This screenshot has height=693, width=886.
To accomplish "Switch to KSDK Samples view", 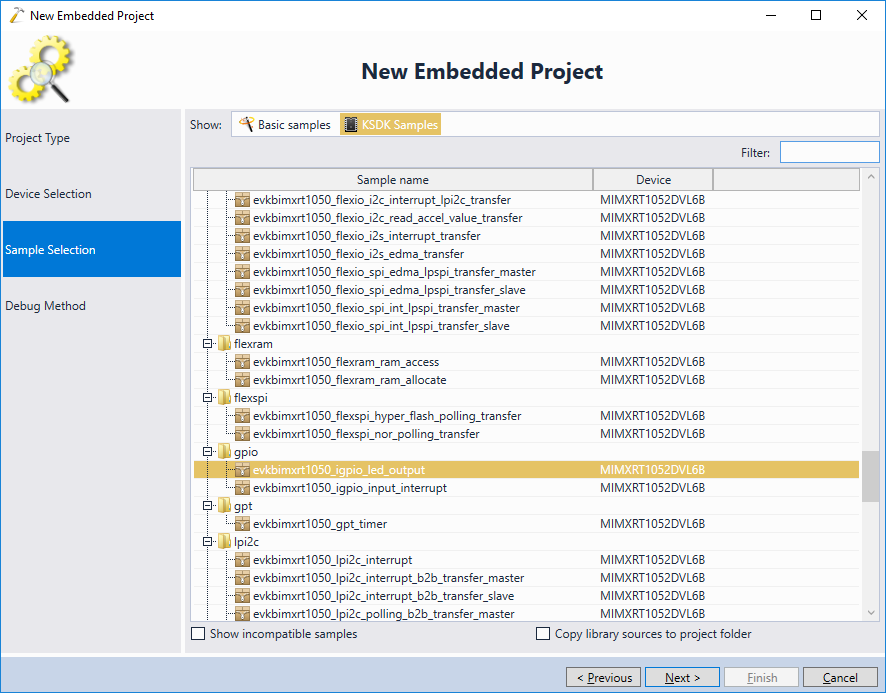I will coord(390,124).
